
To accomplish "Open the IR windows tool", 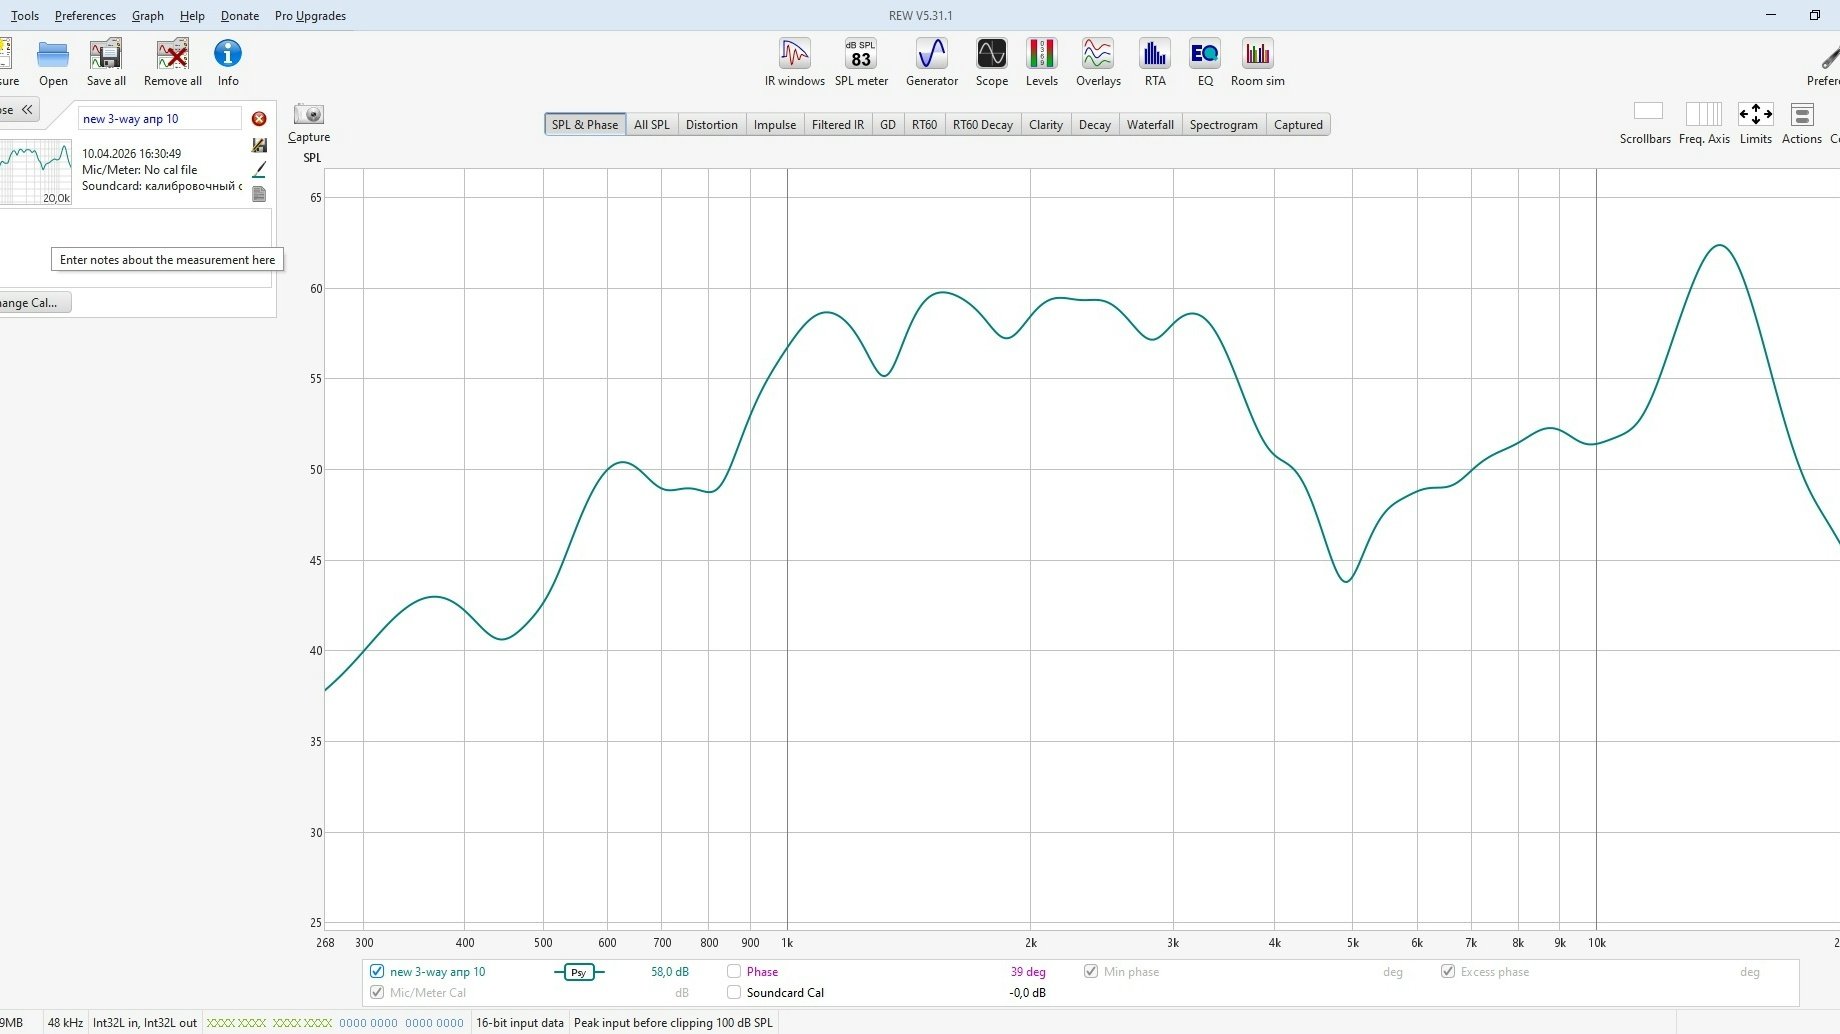I will click(x=795, y=62).
